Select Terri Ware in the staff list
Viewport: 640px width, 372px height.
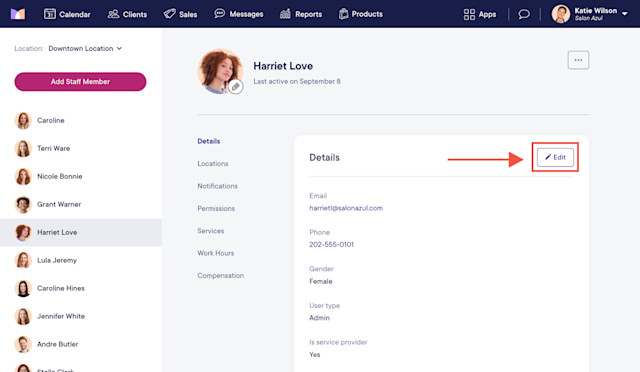coord(81,148)
